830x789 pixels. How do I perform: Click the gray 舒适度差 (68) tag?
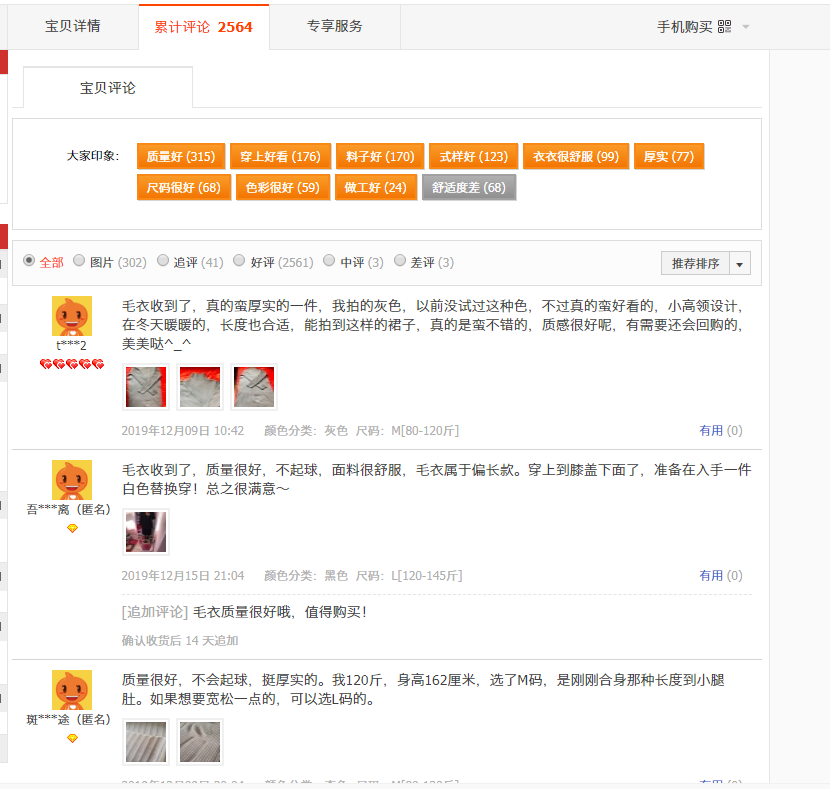(469, 187)
